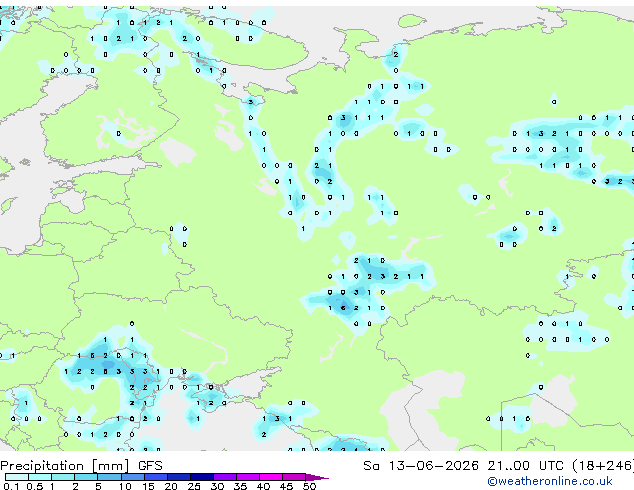Click the legend value label '25'

tap(194, 486)
